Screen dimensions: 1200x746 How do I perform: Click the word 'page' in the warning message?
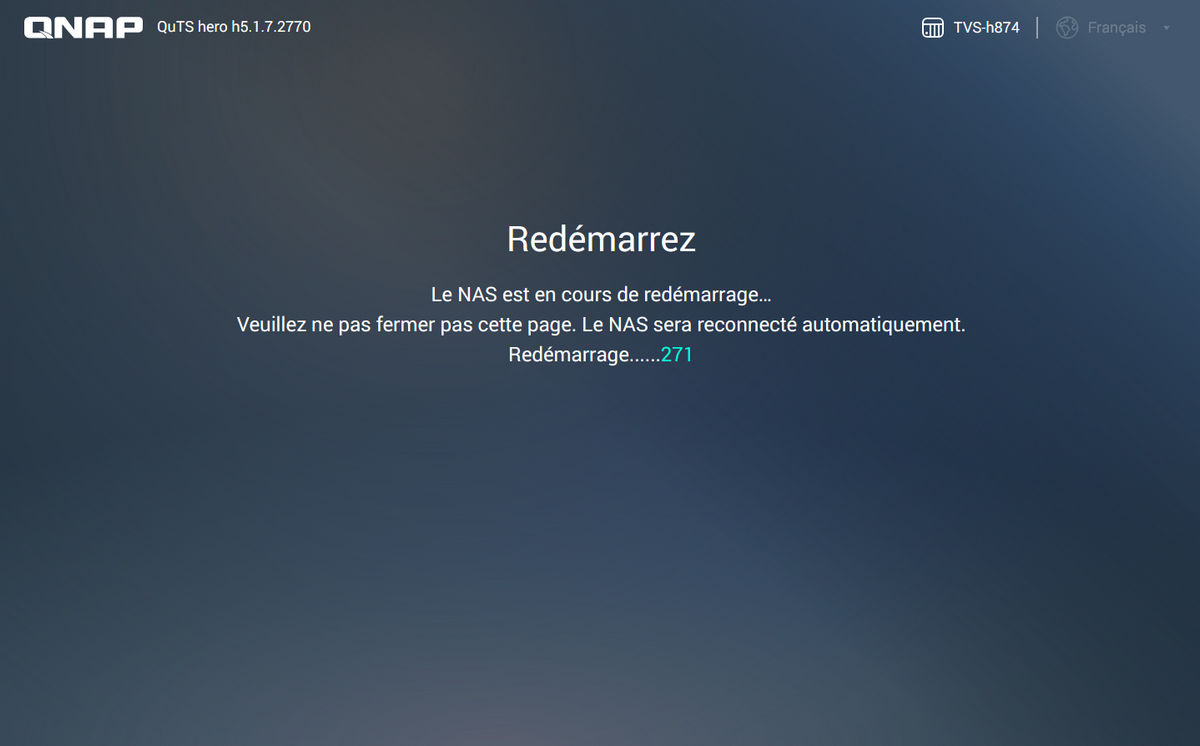click(549, 325)
